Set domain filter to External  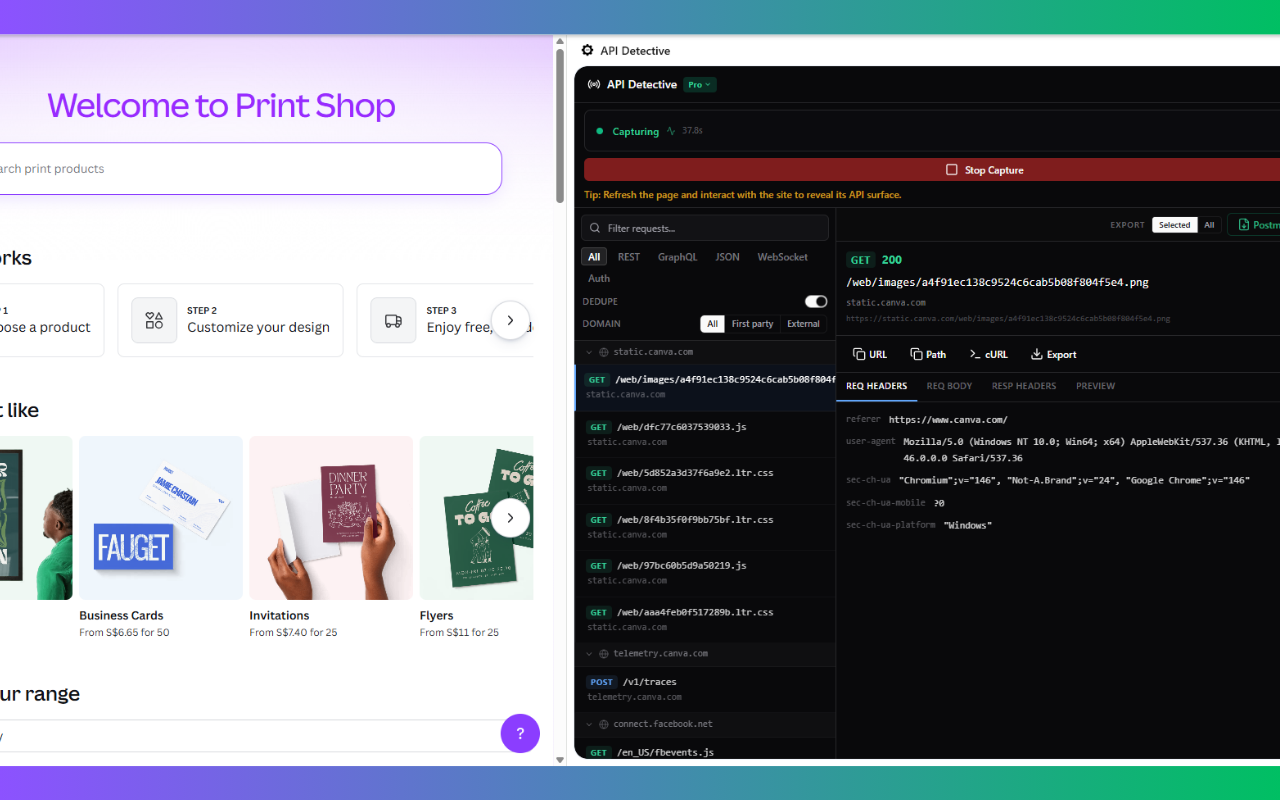pos(803,324)
